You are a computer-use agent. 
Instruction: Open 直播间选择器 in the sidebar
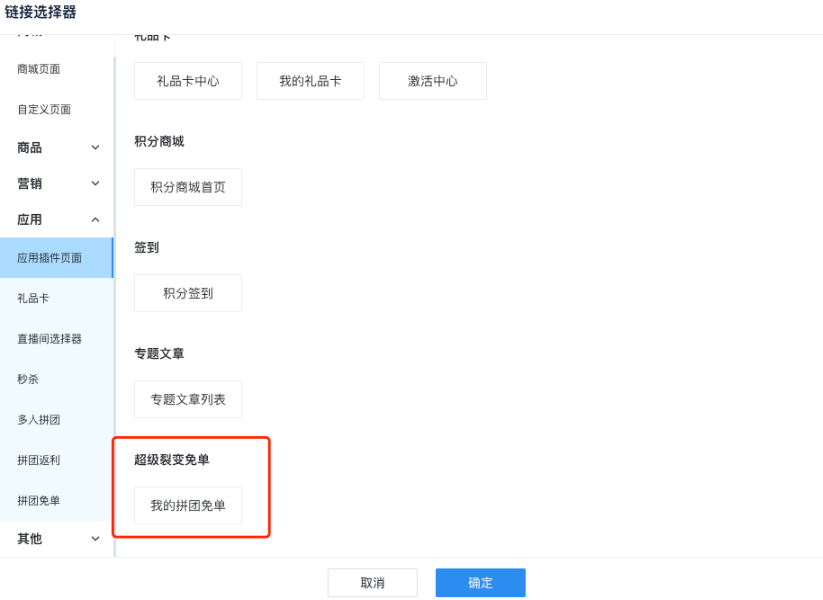(50, 339)
